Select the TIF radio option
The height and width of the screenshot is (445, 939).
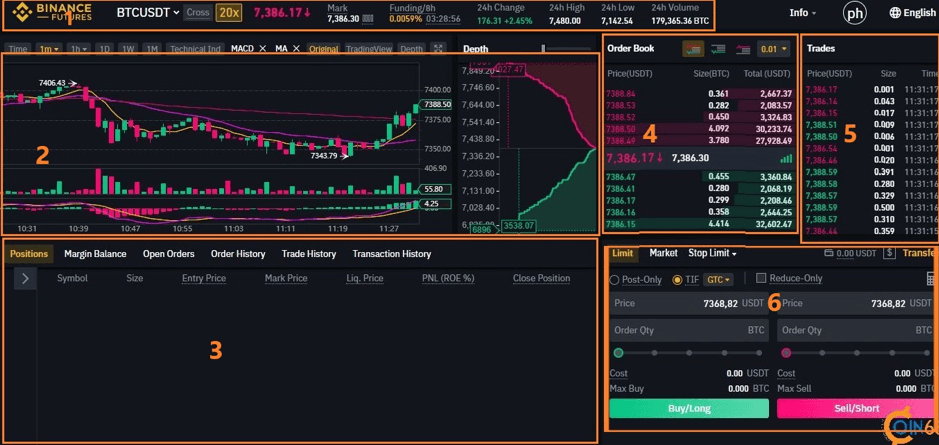click(x=677, y=279)
